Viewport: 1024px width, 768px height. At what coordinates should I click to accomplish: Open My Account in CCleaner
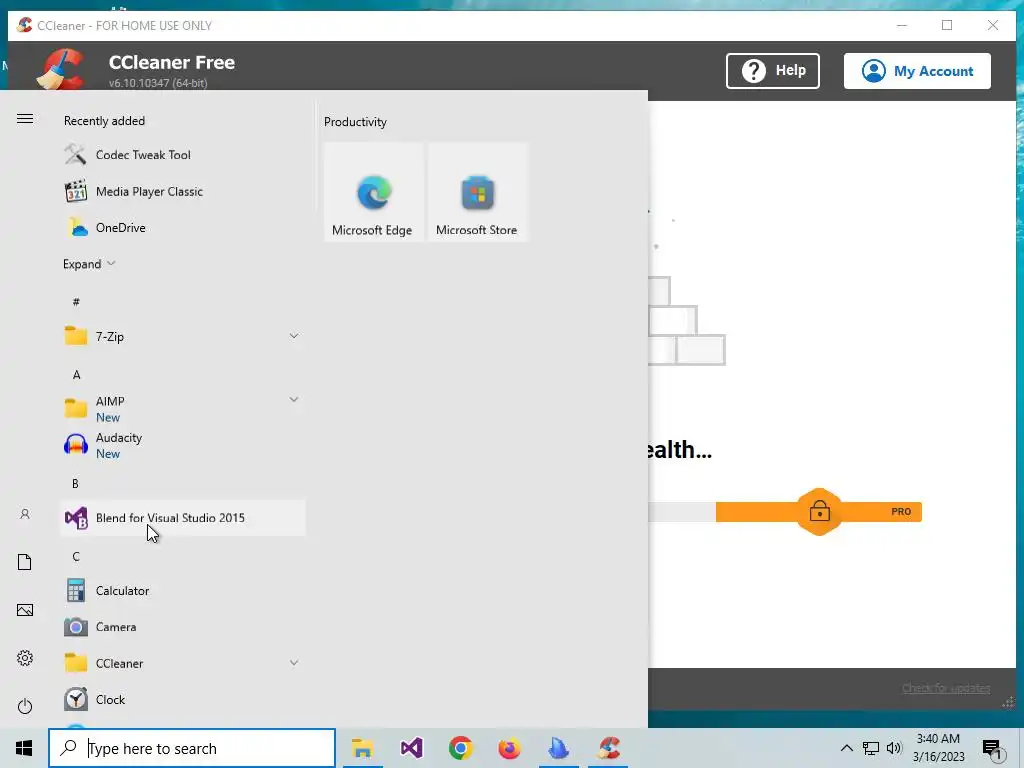point(917,71)
